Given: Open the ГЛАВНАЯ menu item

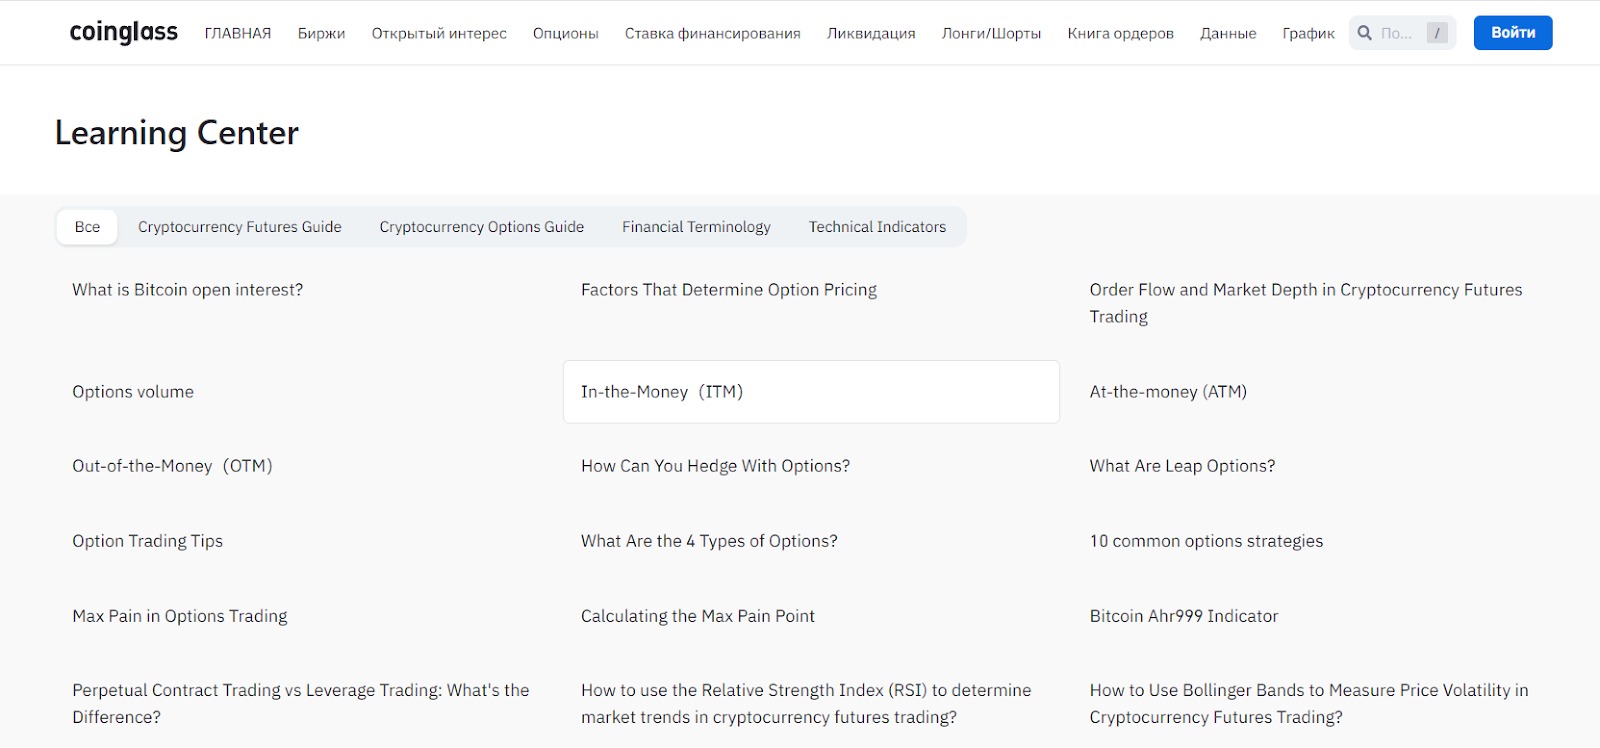Looking at the screenshot, I should [x=238, y=33].
